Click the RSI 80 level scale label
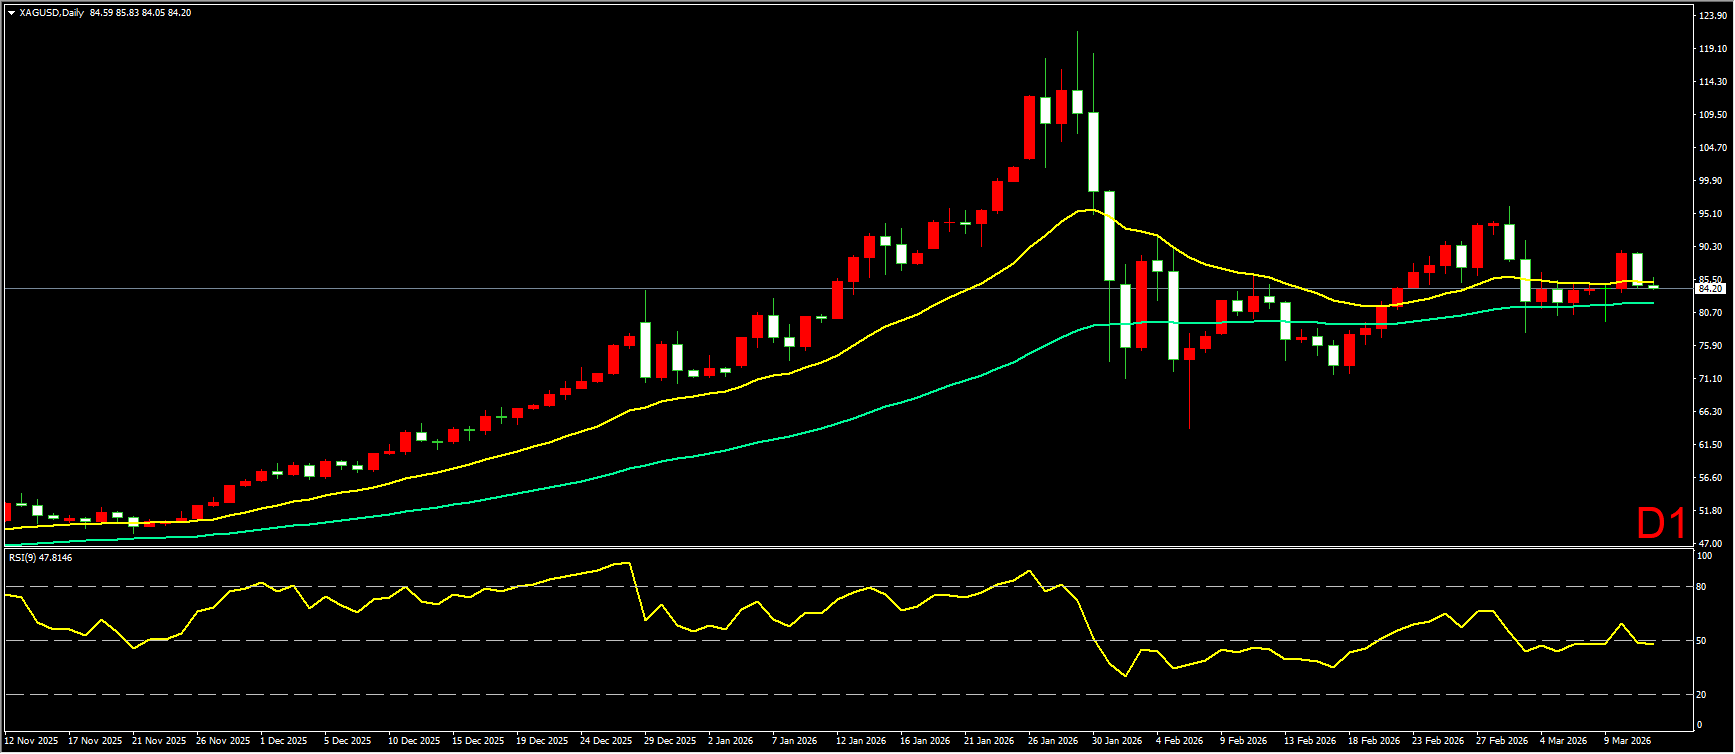This screenshot has width=1735, height=754. (1701, 587)
